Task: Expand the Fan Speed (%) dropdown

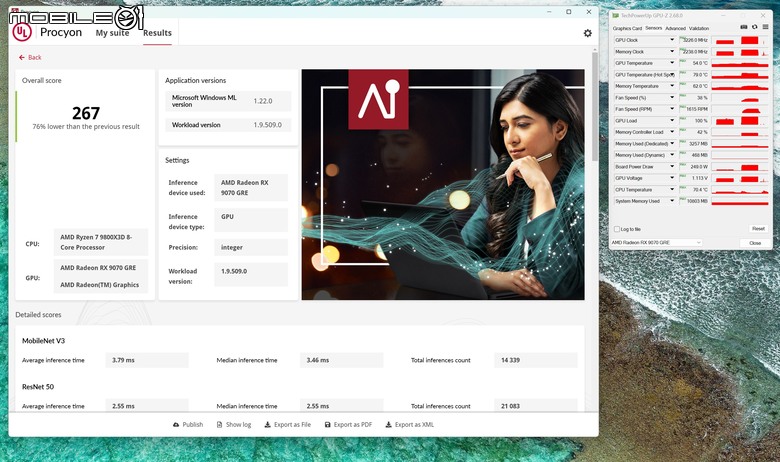Action: [672, 97]
